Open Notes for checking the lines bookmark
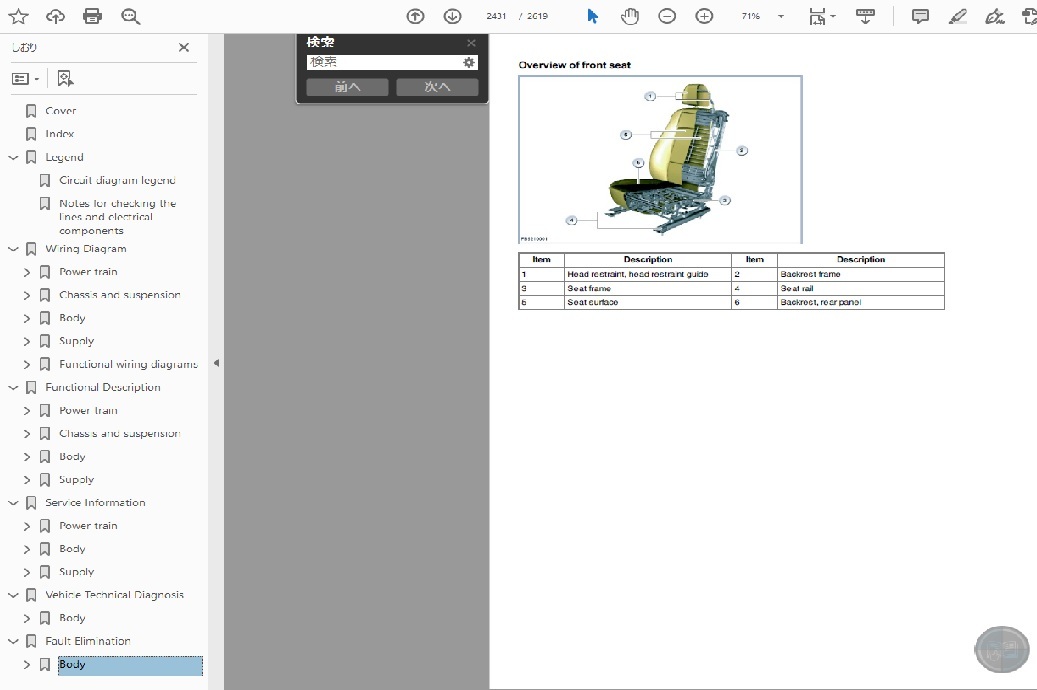This screenshot has height=690, width=1037. (117, 216)
